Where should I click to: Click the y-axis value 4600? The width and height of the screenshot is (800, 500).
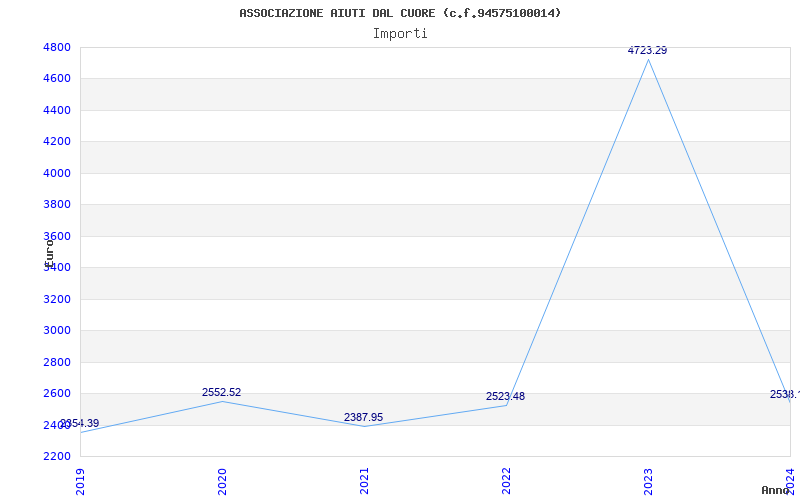point(56,79)
